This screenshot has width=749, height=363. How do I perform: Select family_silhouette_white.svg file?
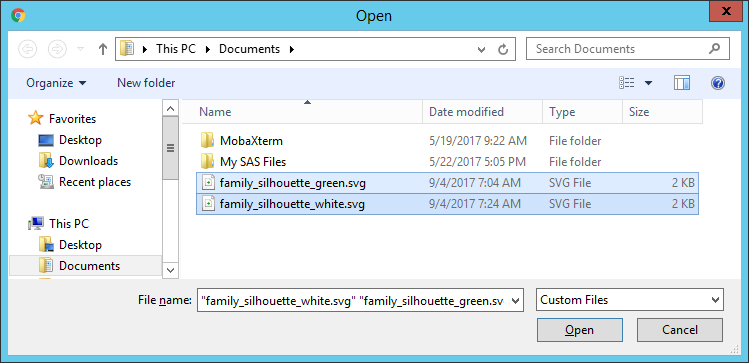(x=447, y=204)
